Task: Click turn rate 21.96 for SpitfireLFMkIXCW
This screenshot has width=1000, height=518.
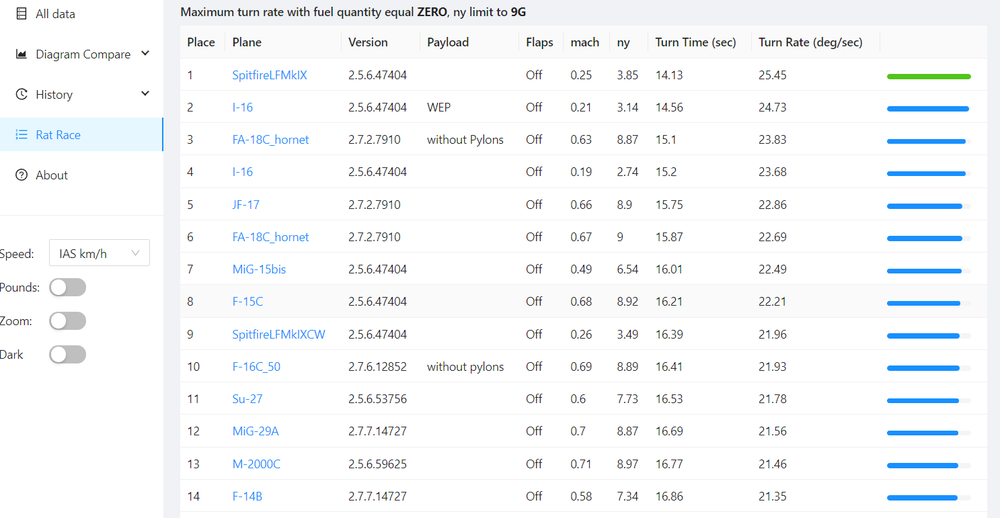Action: [772, 334]
